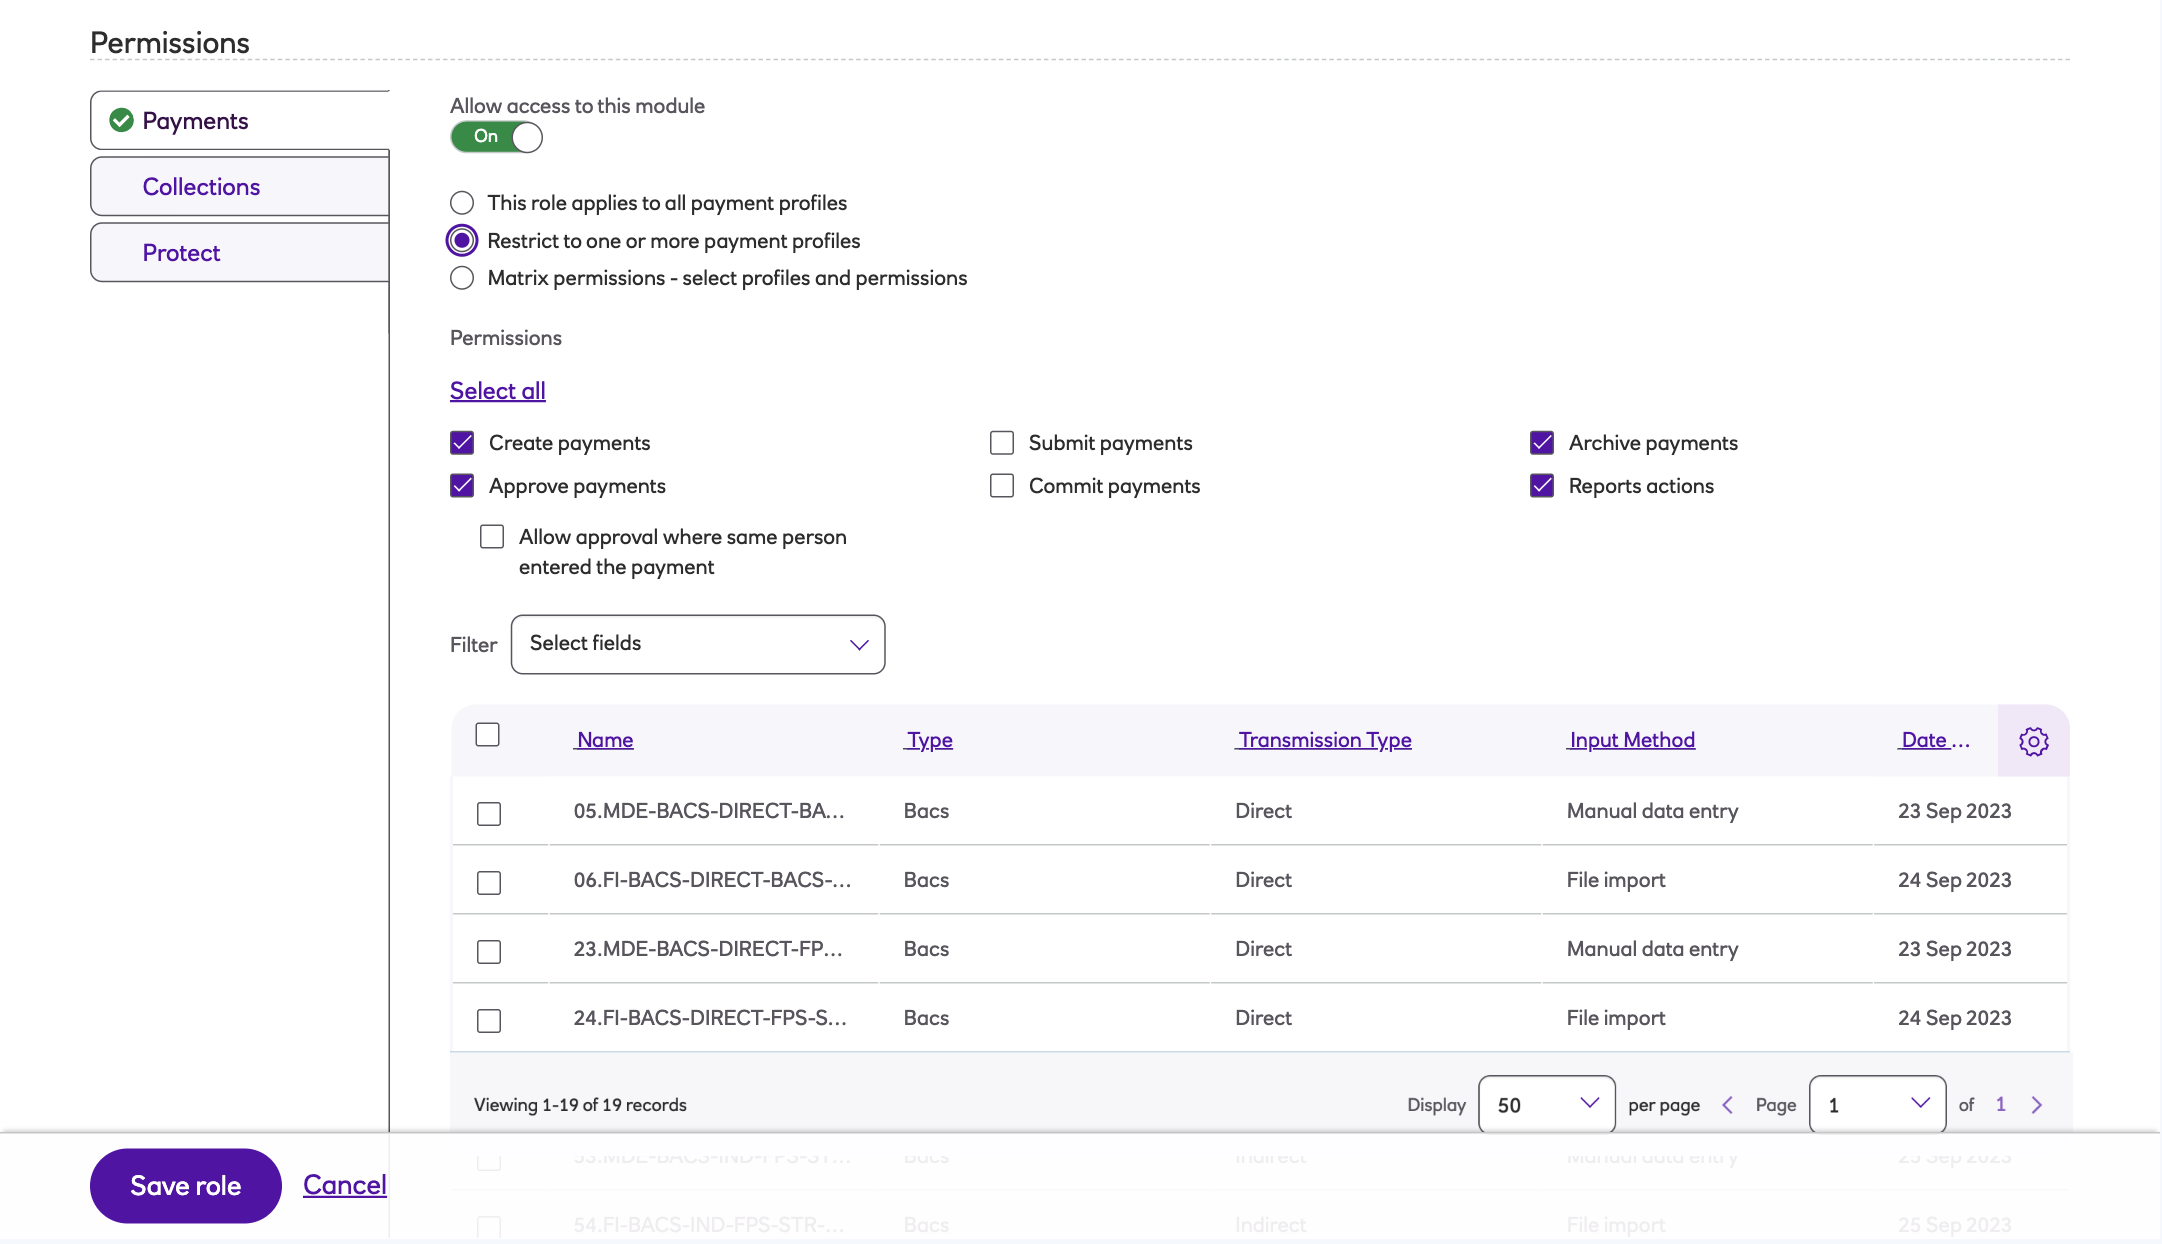The height and width of the screenshot is (1244, 2162).
Task: Uncheck Create payments permission
Action: click(462, 443)
